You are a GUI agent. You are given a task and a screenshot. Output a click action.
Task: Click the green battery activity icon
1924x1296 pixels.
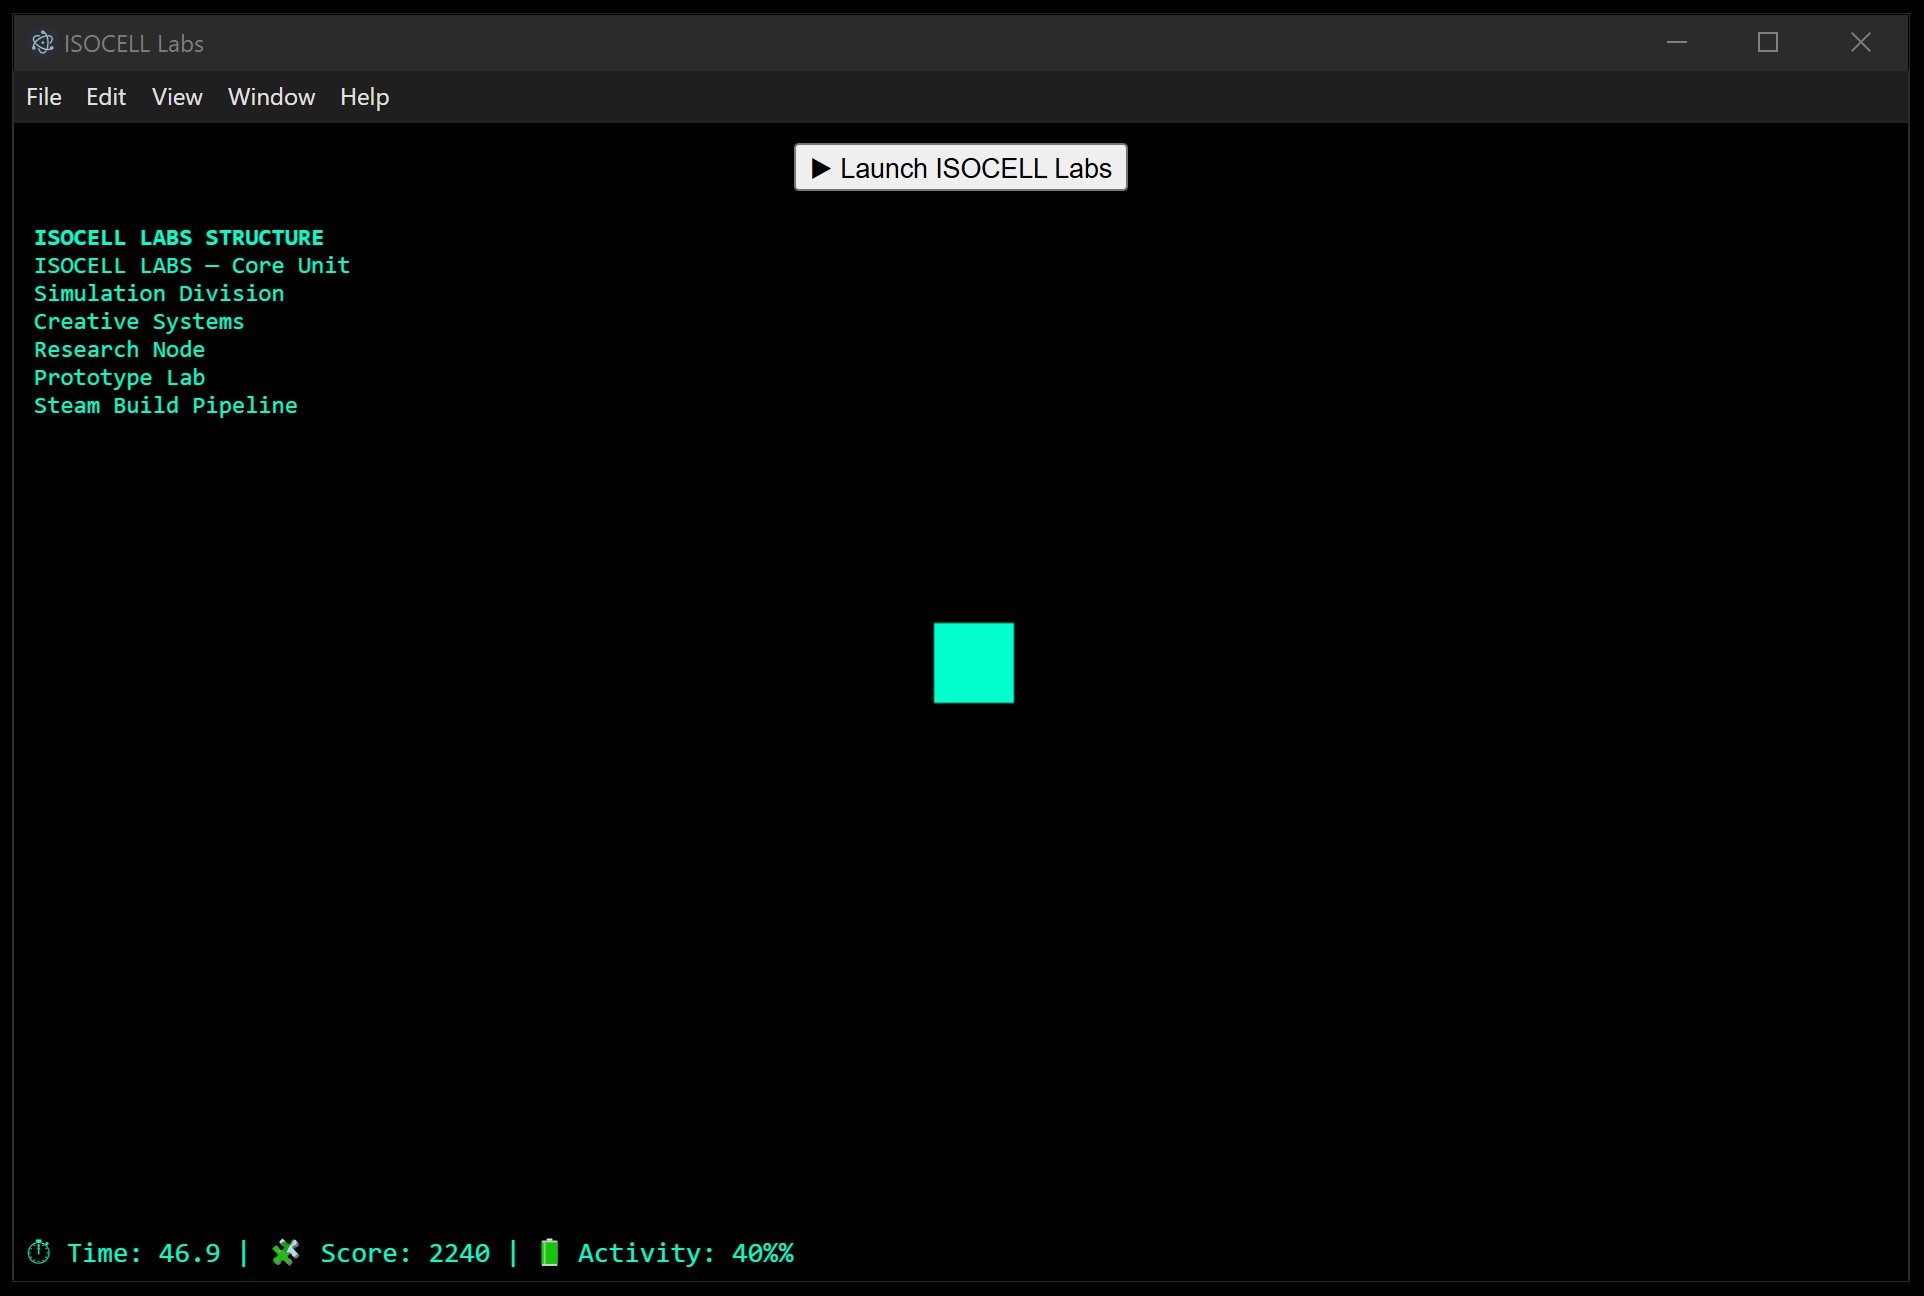[549, 1252]
